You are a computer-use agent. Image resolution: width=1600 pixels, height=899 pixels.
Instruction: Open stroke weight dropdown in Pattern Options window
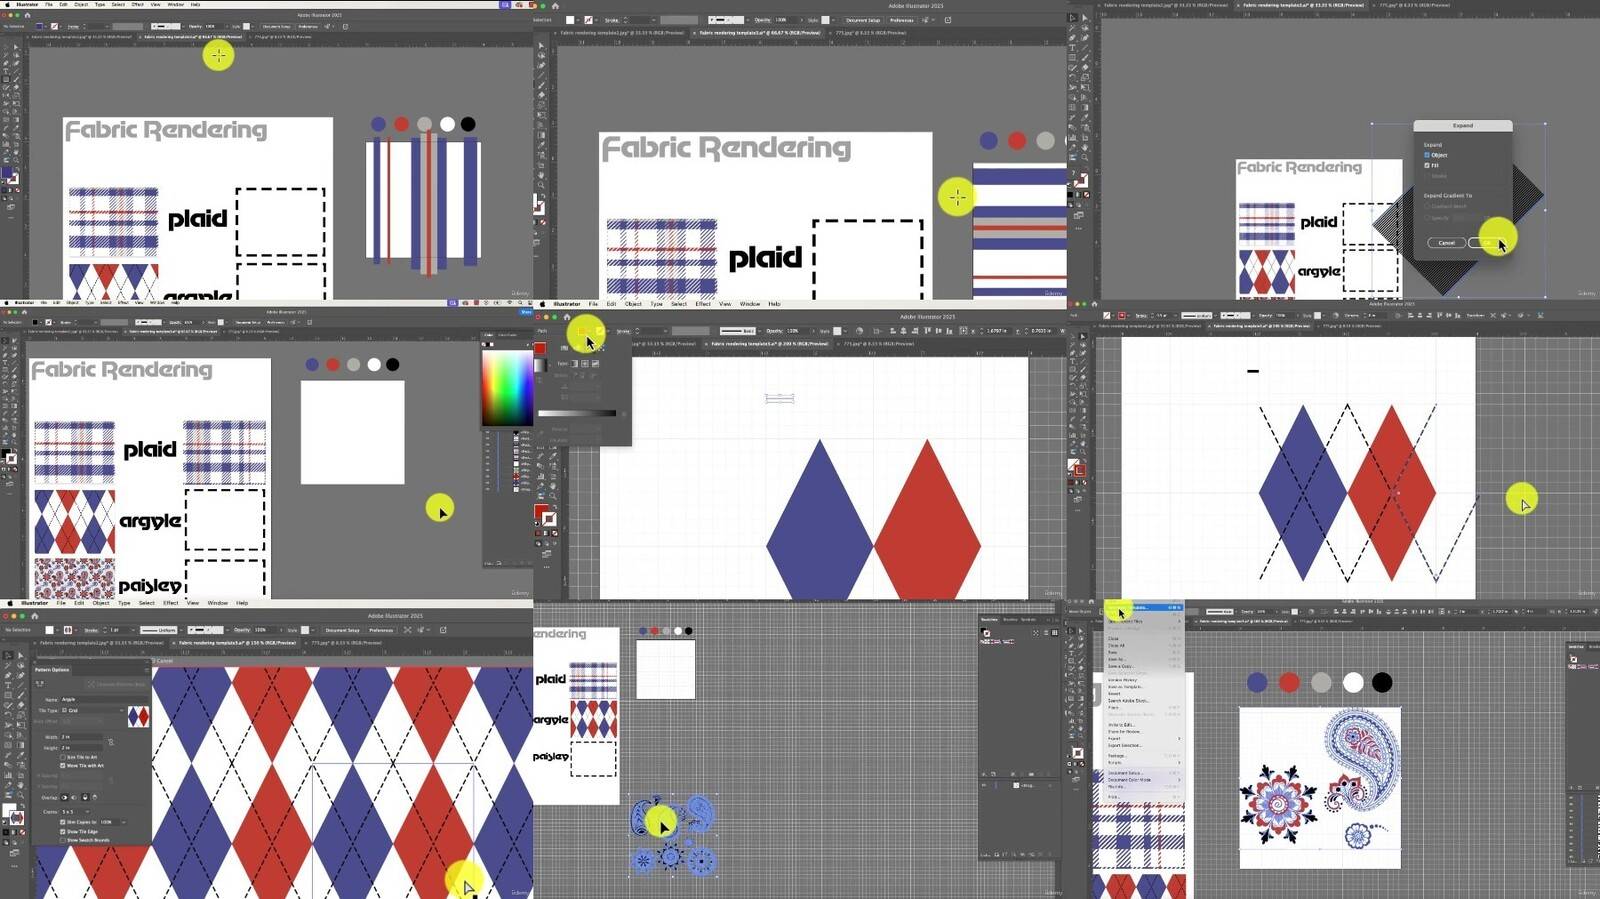click(133, 630)
